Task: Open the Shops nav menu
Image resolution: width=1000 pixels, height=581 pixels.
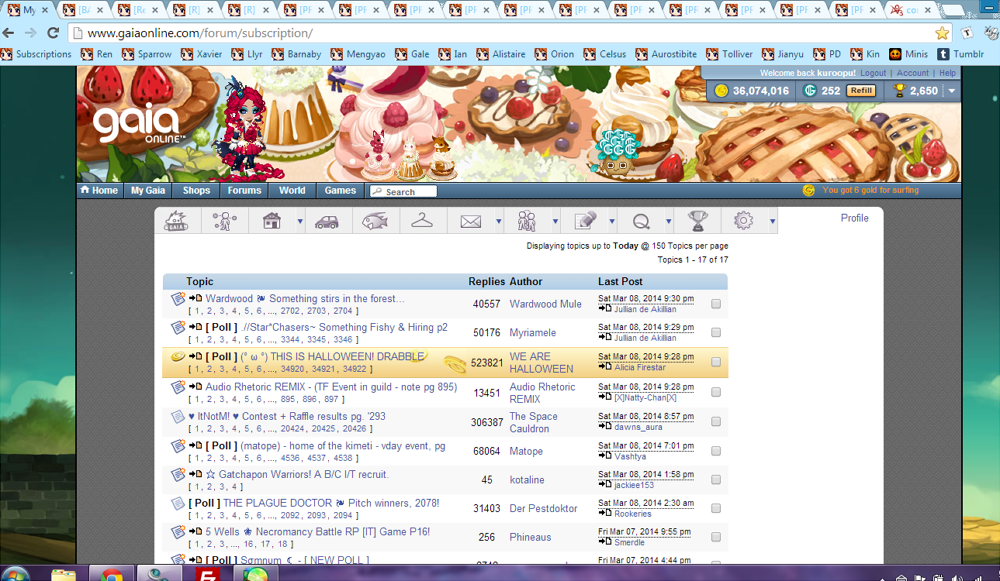Action: point(196,190)
